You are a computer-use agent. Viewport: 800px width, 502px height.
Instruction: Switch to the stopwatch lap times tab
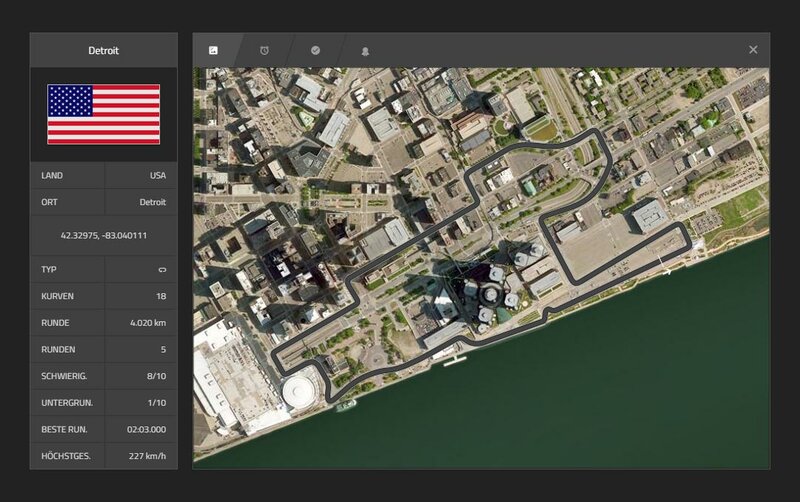coord(264,50)
